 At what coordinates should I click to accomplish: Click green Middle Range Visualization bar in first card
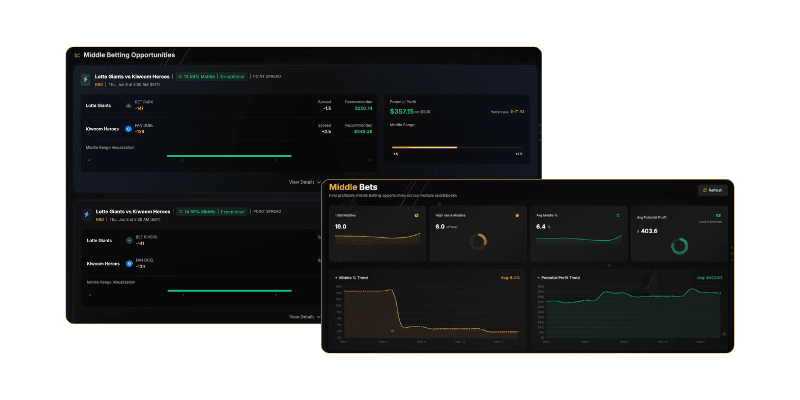[229, 156]
